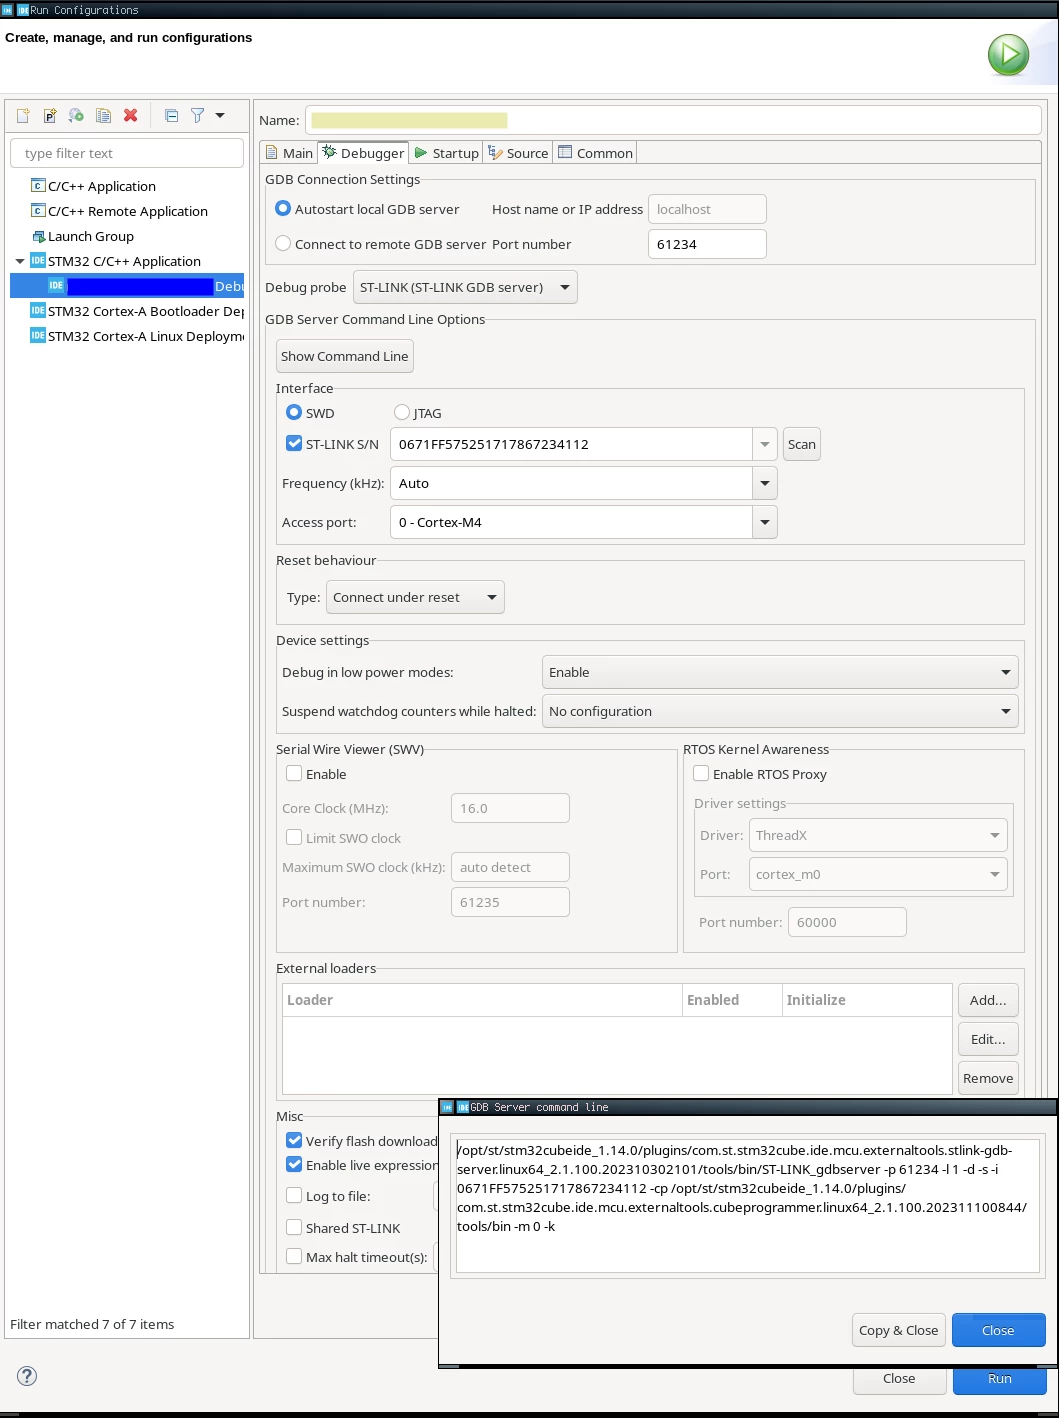This screenshot has height=1418, width=1059.
Task: Delete selected launch configuration red X
Action: (x=130, y=116)
